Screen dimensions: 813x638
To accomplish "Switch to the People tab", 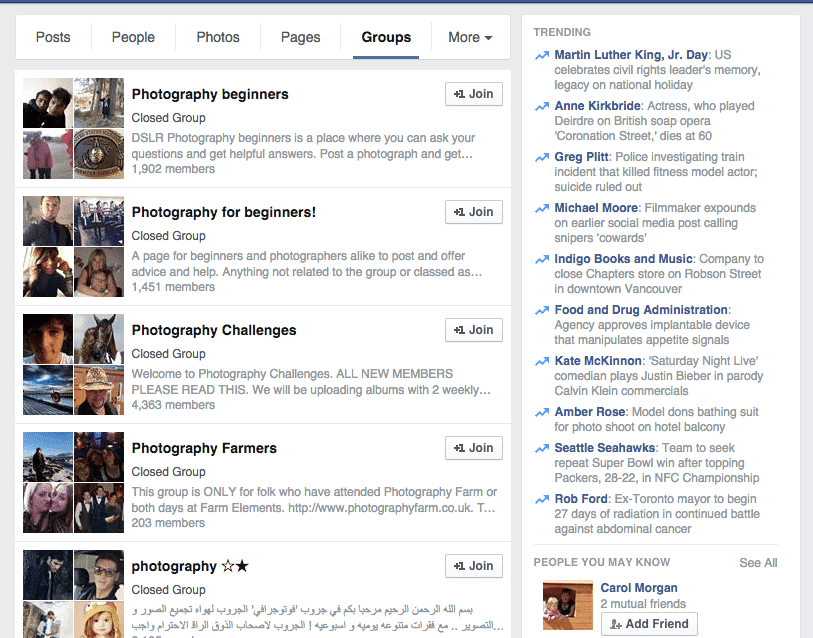I will coord(133,37).
